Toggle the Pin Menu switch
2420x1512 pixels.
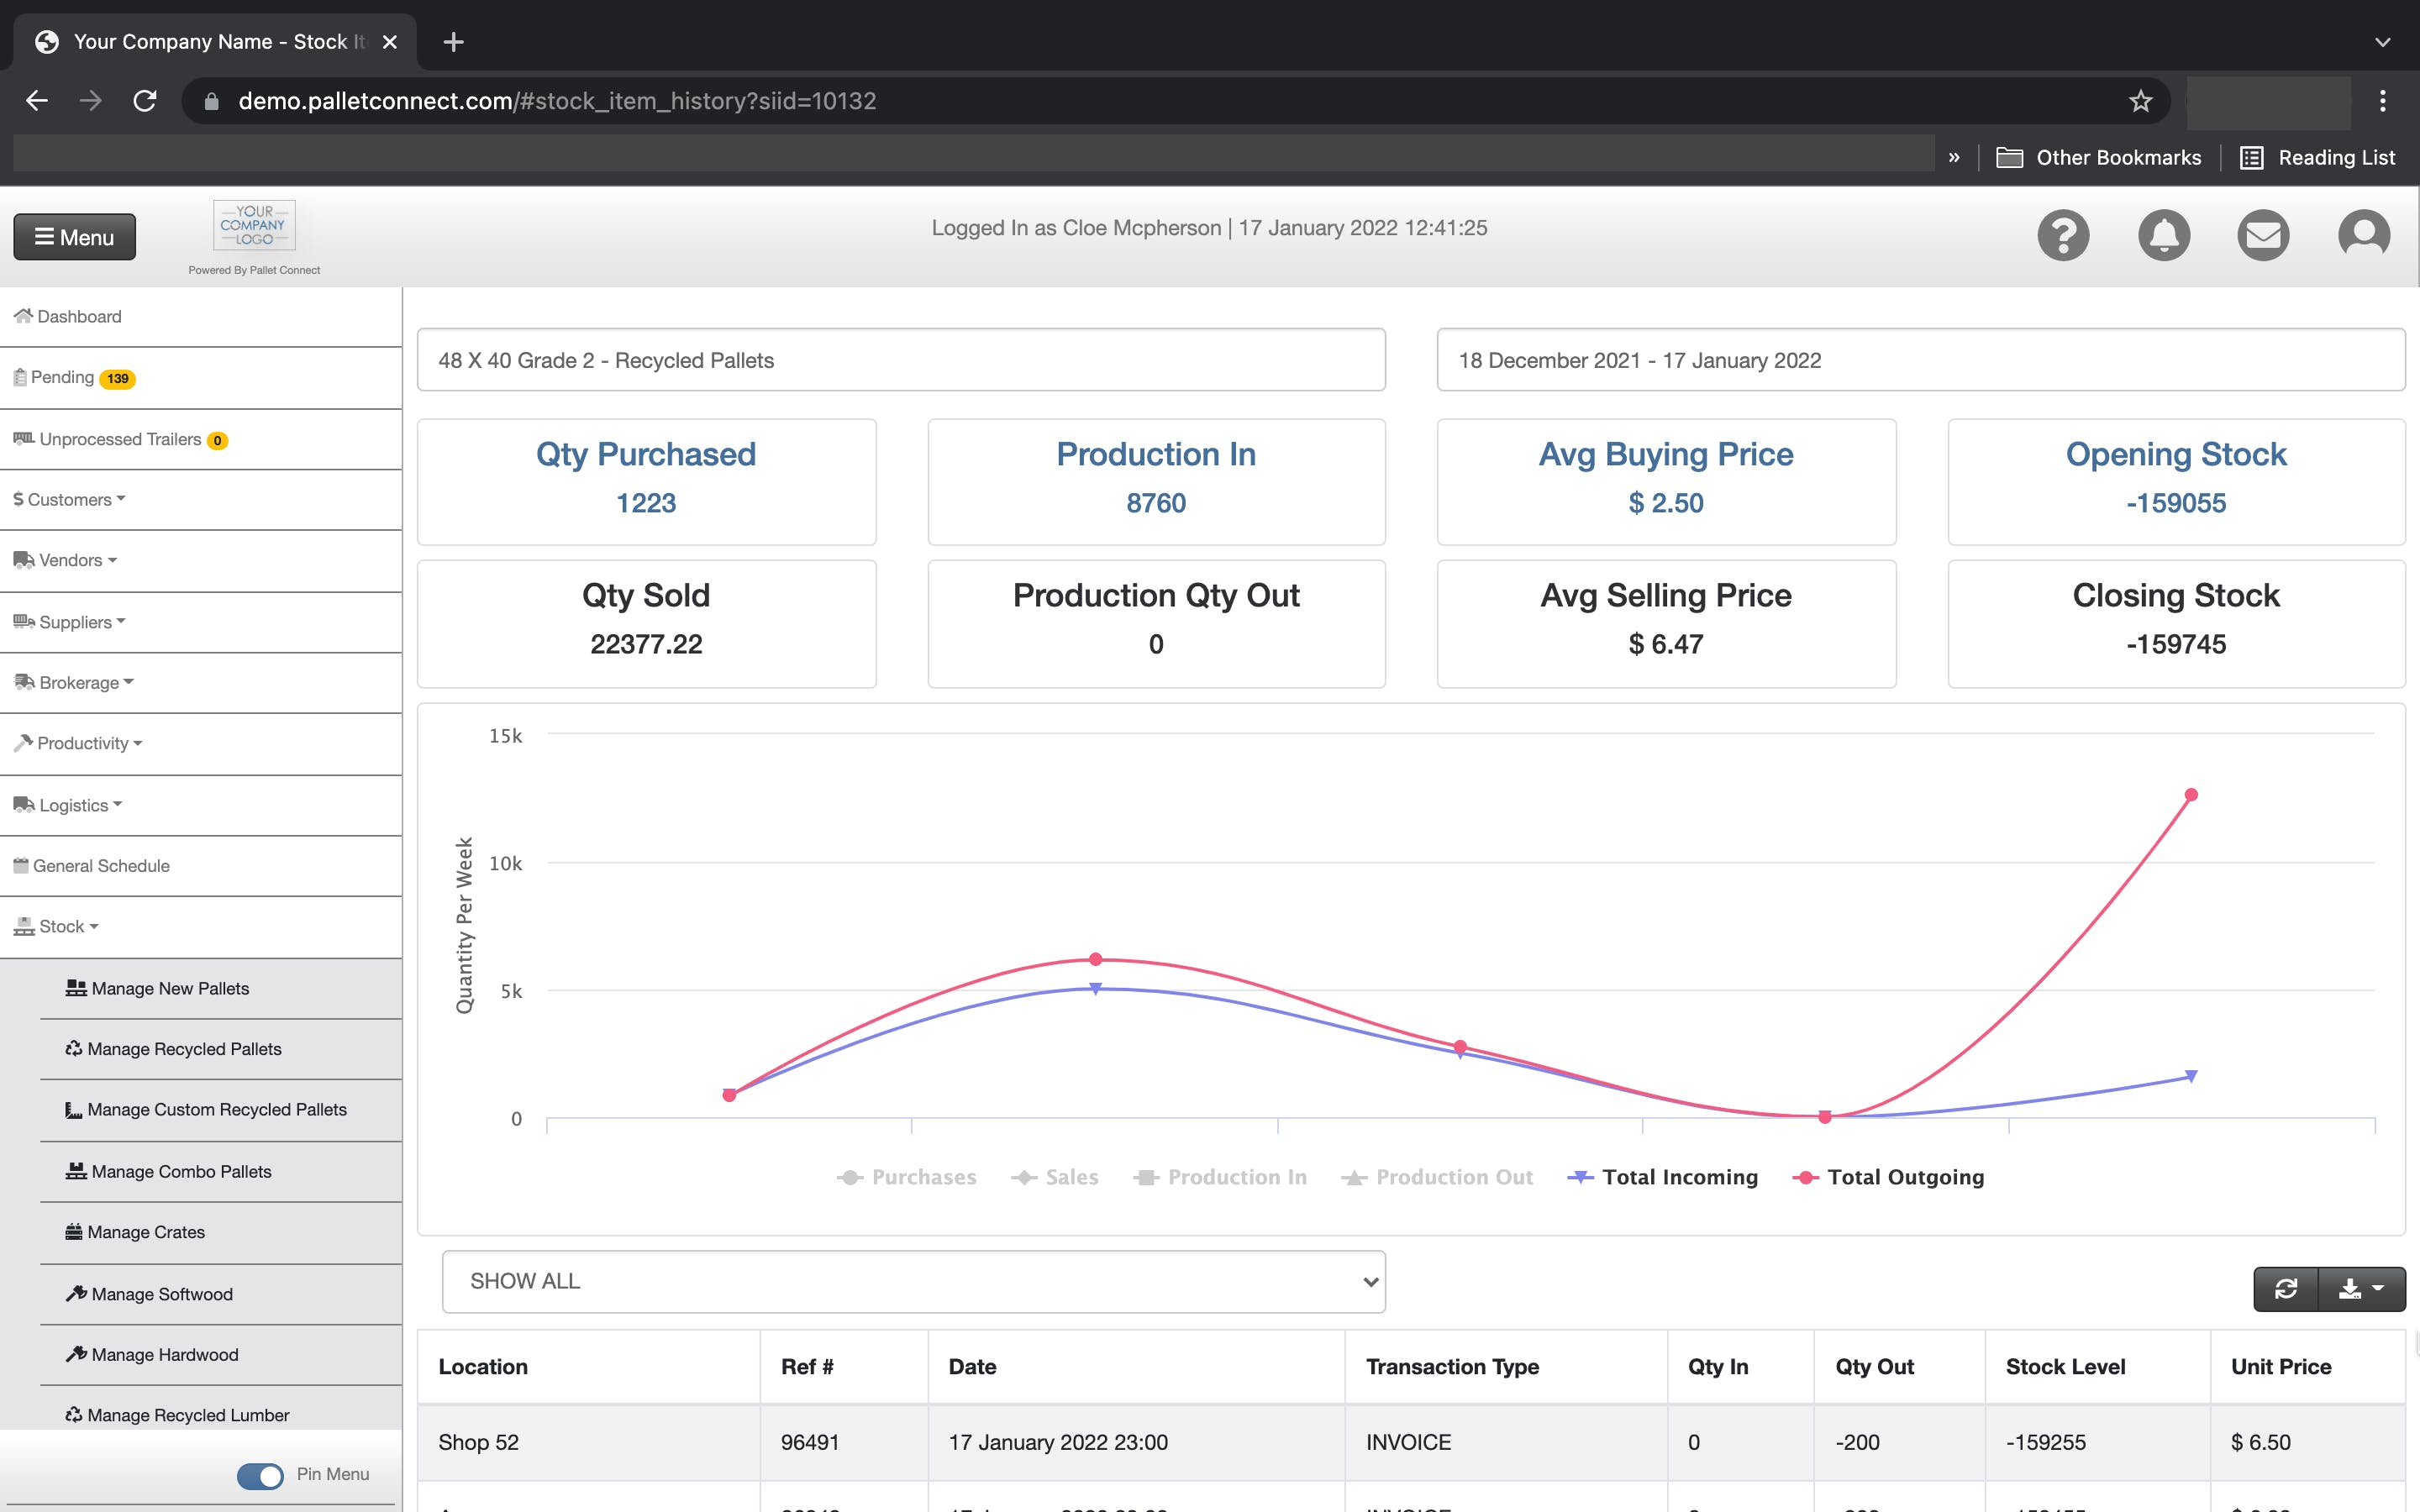pos(260,1475)
